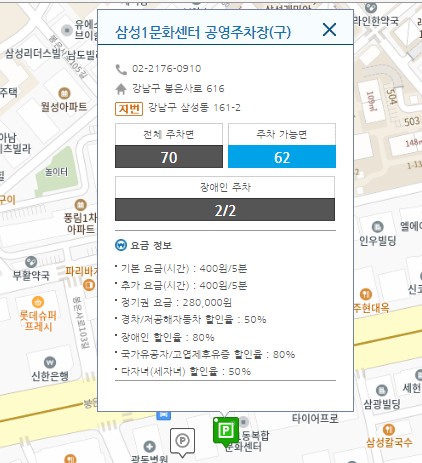Click the 라인한약국 pharmacy map icon
Screen dimensions: 422x463
click(x=371, y=7)
